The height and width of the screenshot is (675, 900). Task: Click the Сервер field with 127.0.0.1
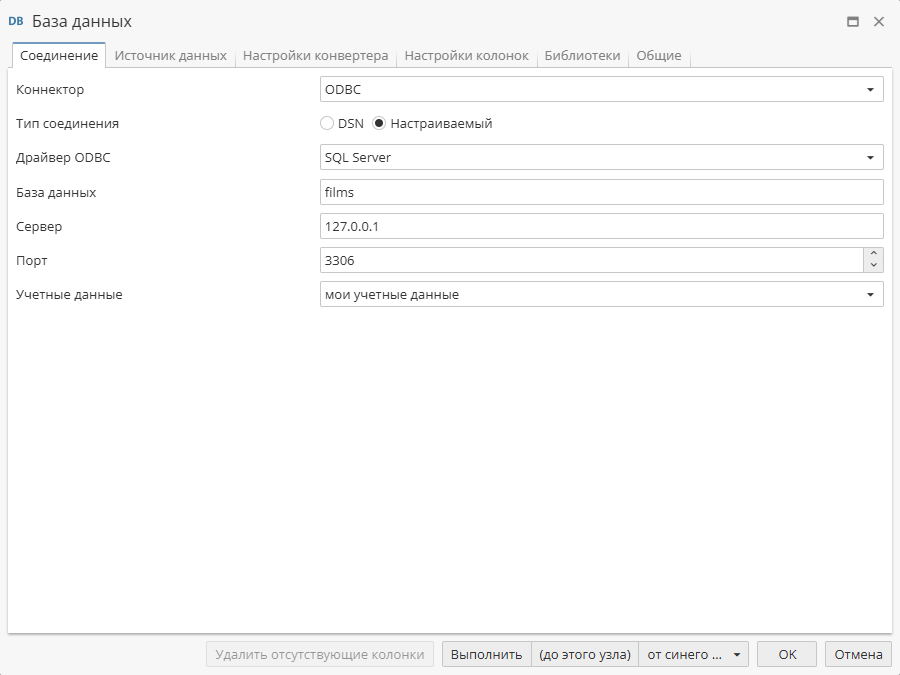pyautogui.click(x=600, y=225)
